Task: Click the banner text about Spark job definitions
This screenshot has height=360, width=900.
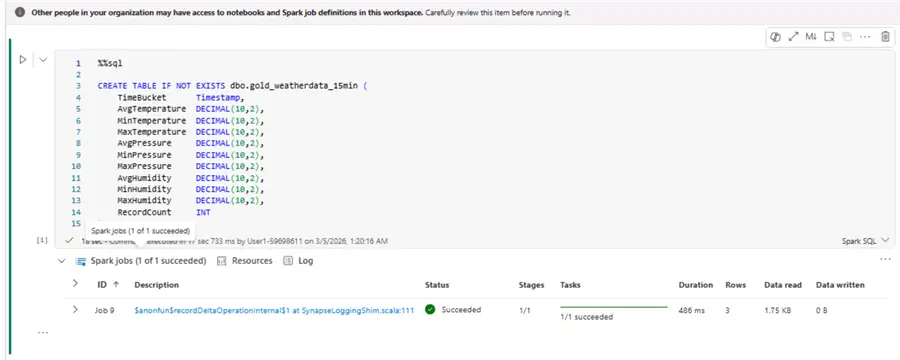Action: 300,12
